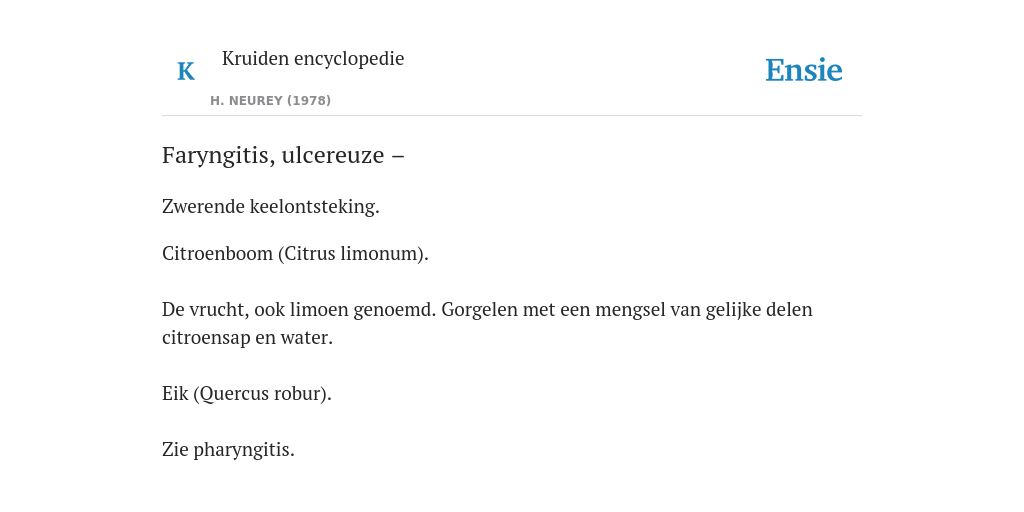The height and width of the screenshot is (512, 1024).
Task: Open the Ensie logo homepage link
Action: [803, 71]
